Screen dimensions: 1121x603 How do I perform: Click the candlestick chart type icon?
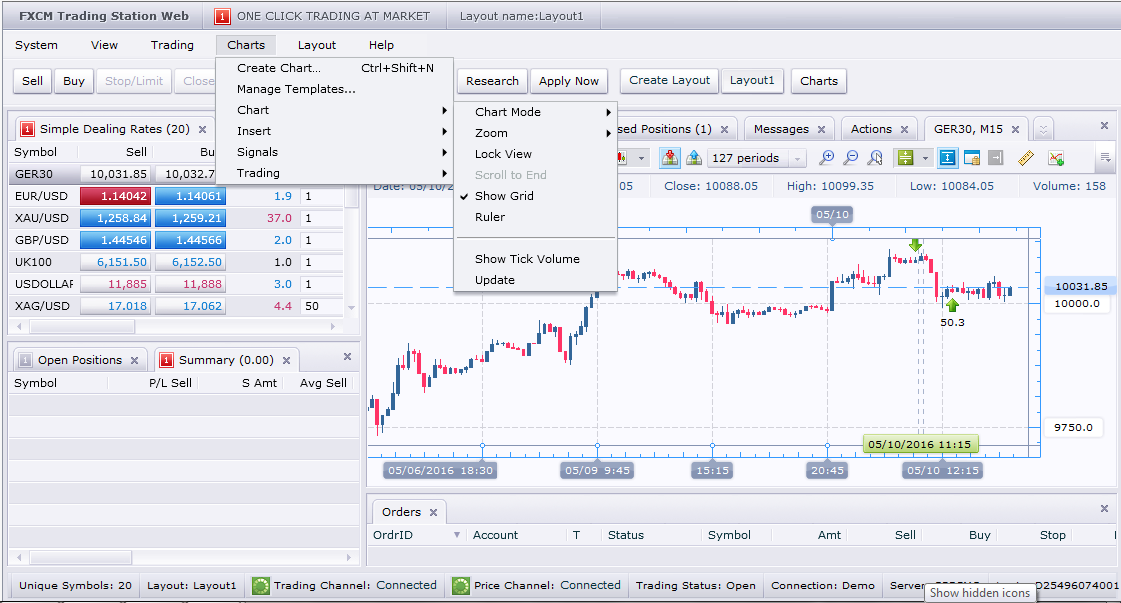[x=622, y=157]
